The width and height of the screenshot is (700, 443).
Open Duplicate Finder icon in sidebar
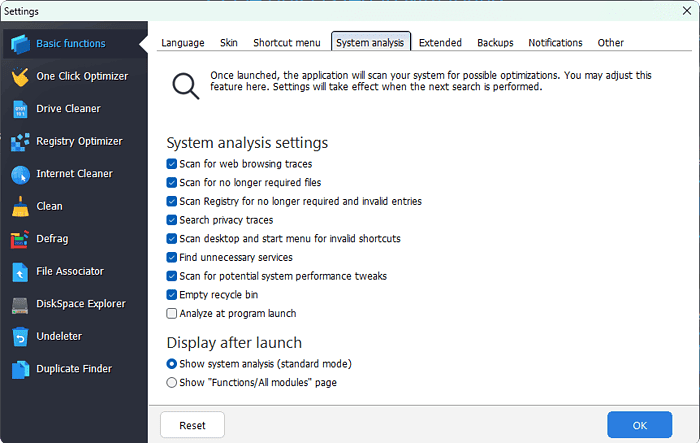pyautogui.click(x=20, y=369)
